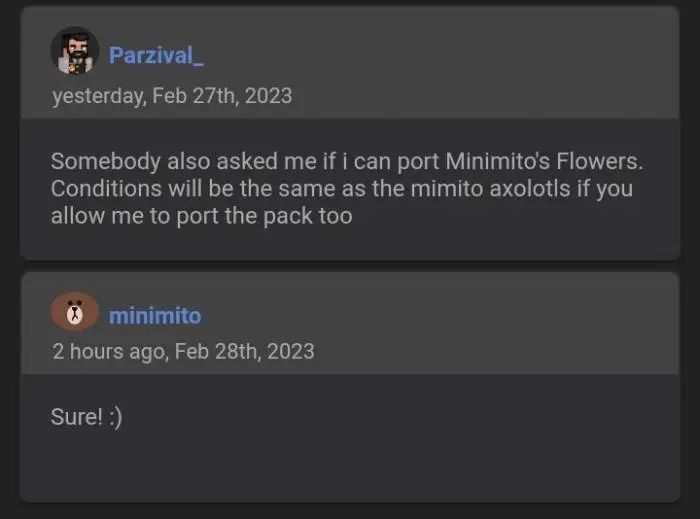Click minimito's brown bear avatar
Viewport: 700px width, 519px height.
point(74,314)
